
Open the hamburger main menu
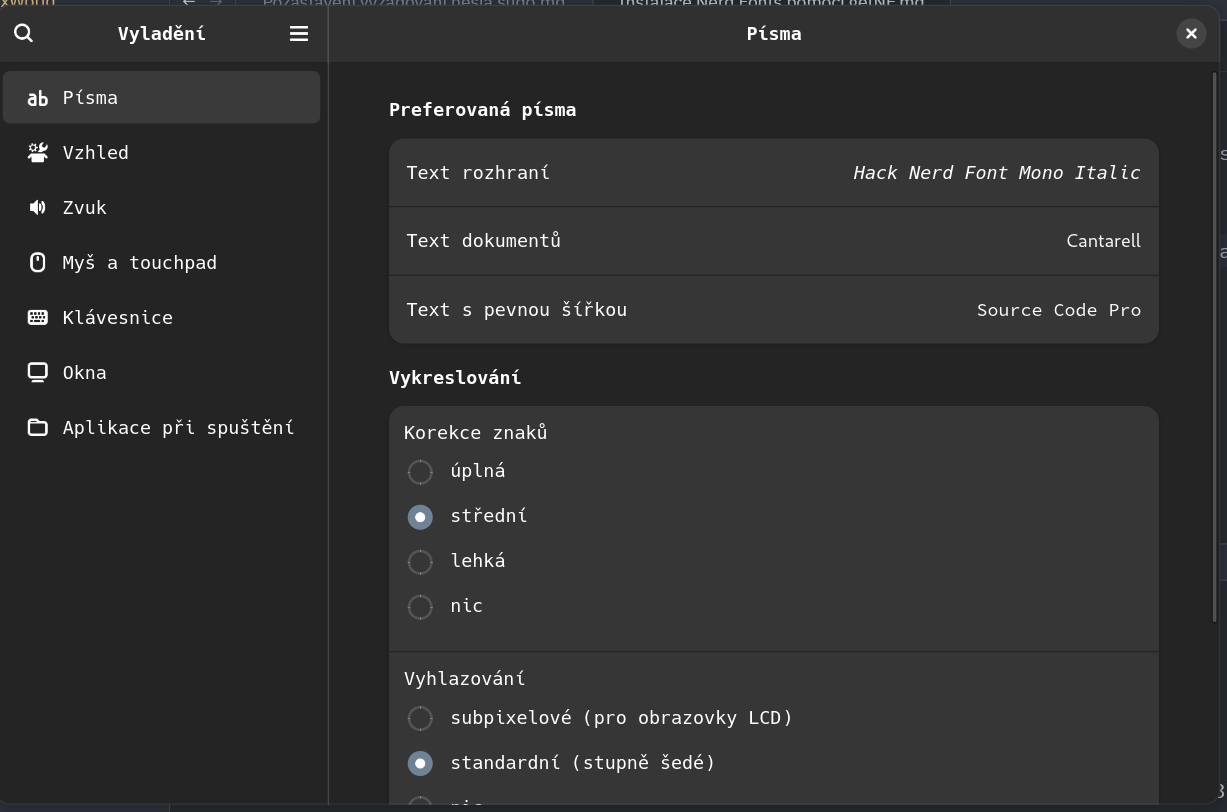(298, 33)
